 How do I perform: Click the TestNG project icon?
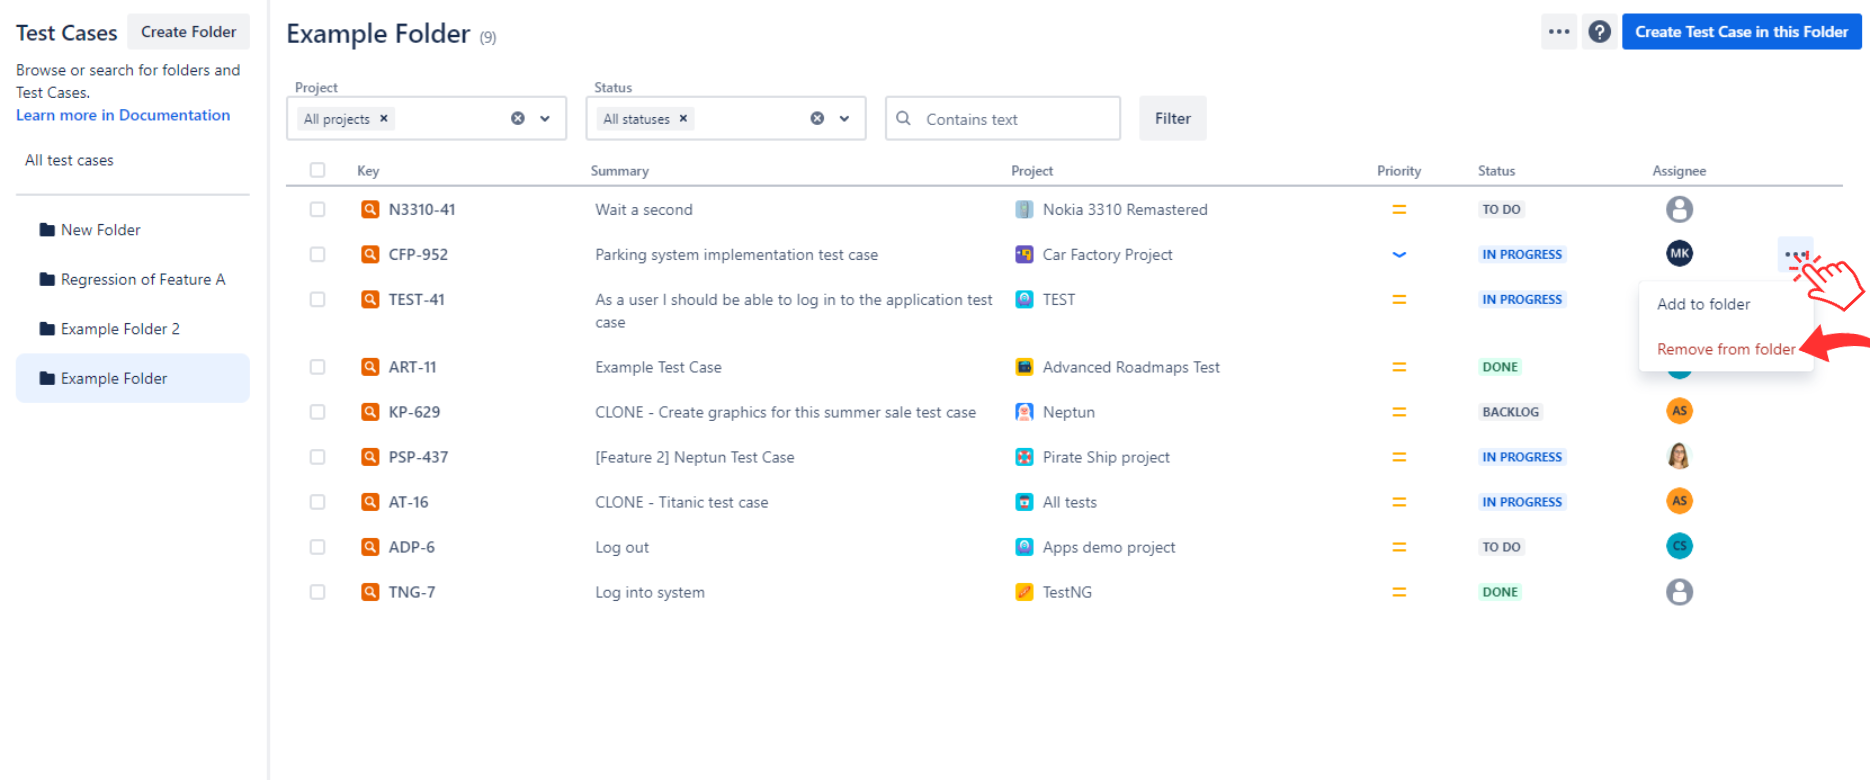tap(1024, 592)
